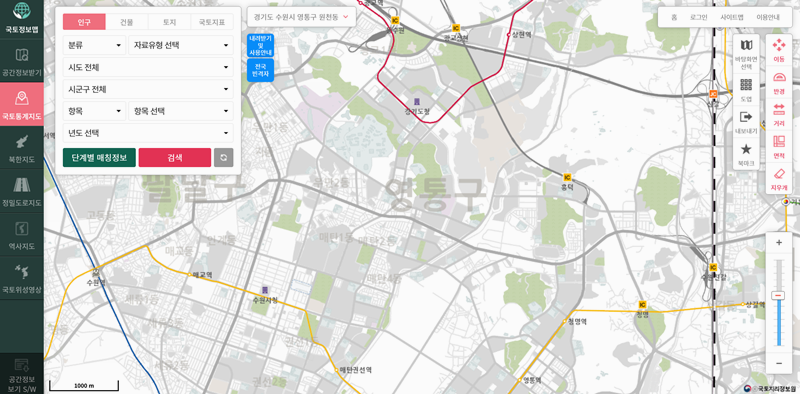
Task: Switch to the 토지 tab
Action: [169, 22]
